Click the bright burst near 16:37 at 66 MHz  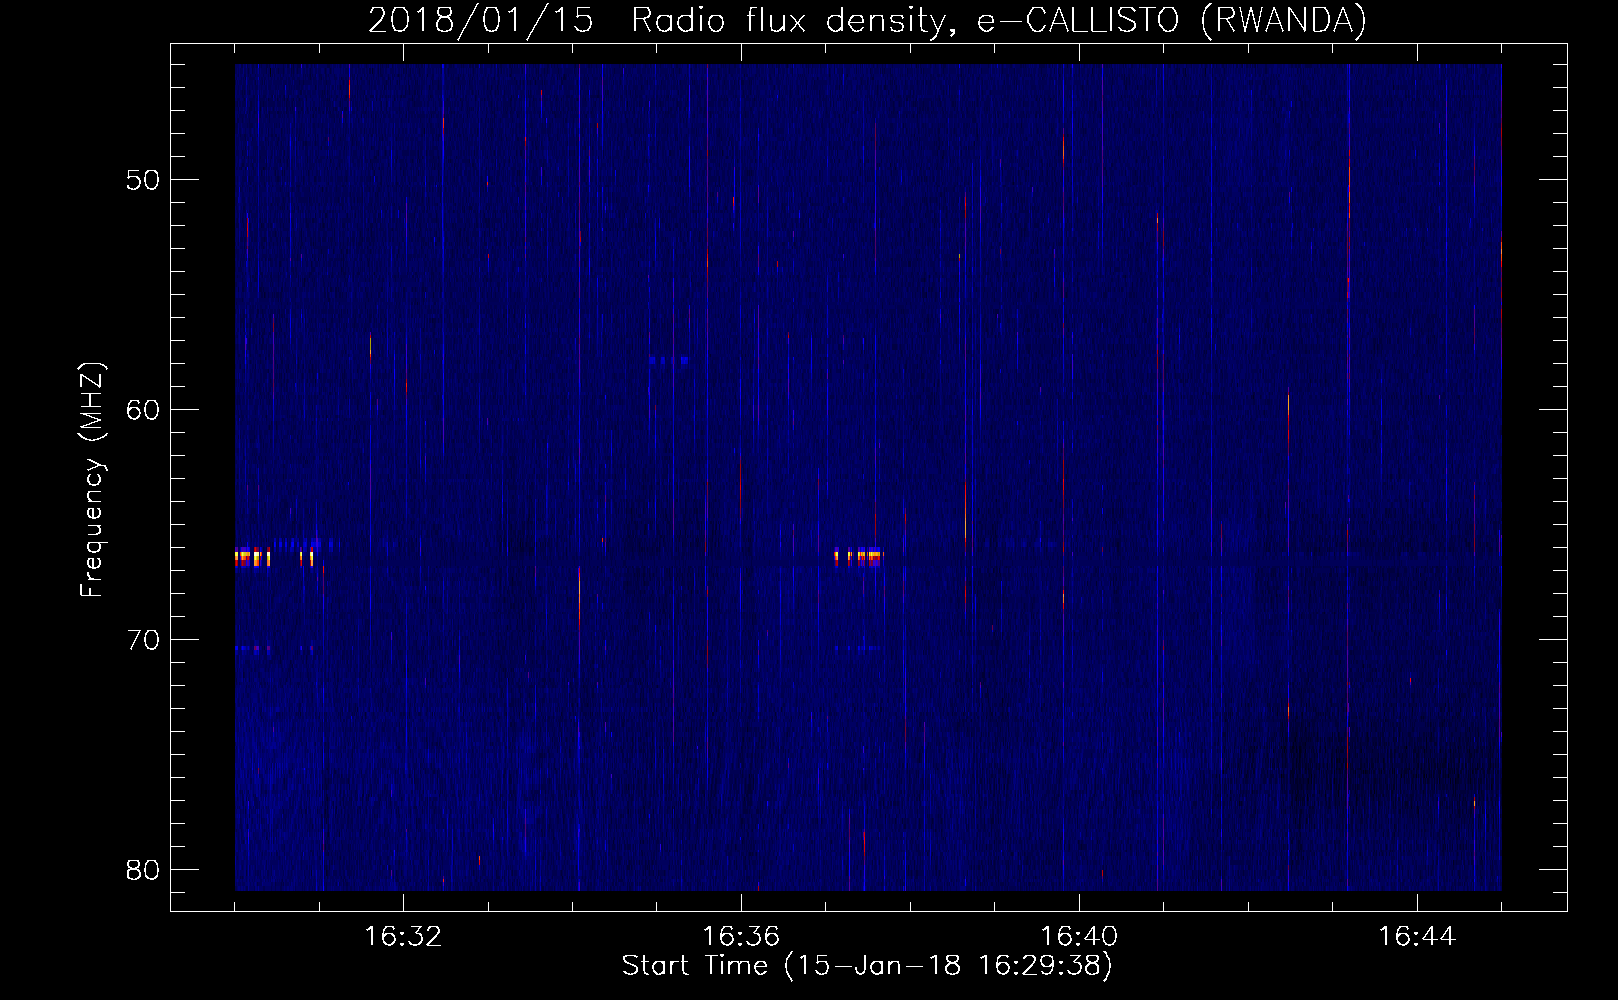click(858, 558)
